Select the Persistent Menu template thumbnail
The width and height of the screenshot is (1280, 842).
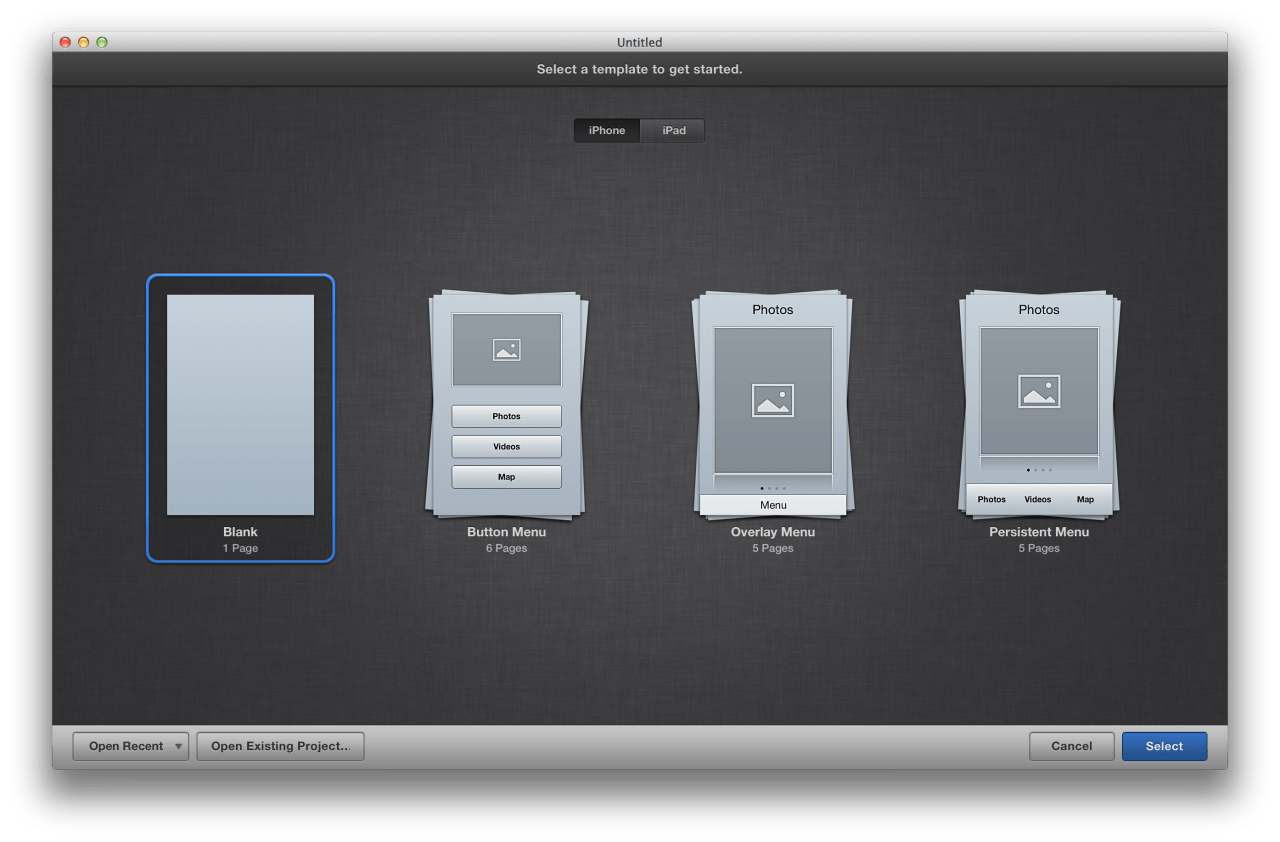pos(1039,405)
